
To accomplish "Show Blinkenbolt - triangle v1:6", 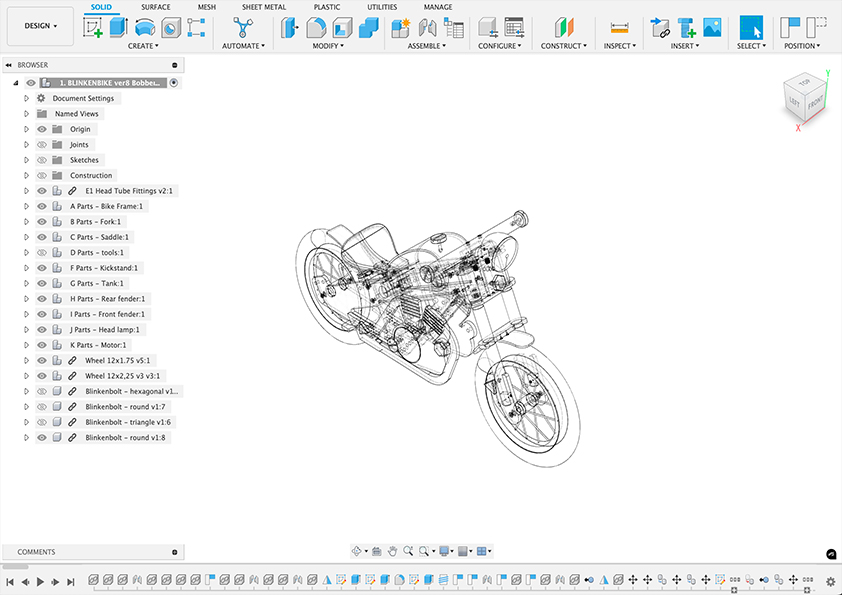I will coord(41,422).
